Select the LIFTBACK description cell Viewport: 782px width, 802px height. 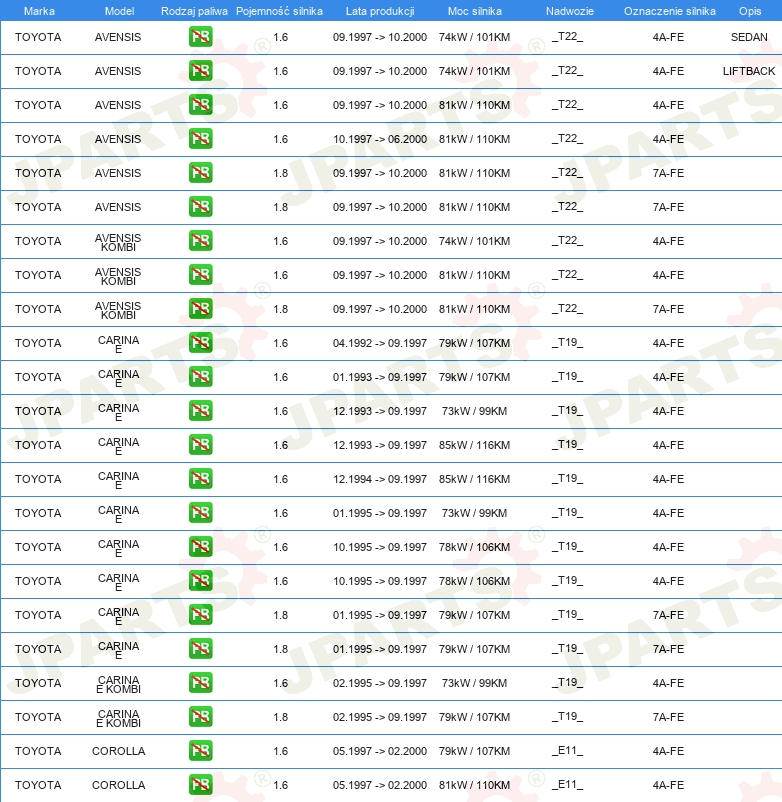(749, 71)
